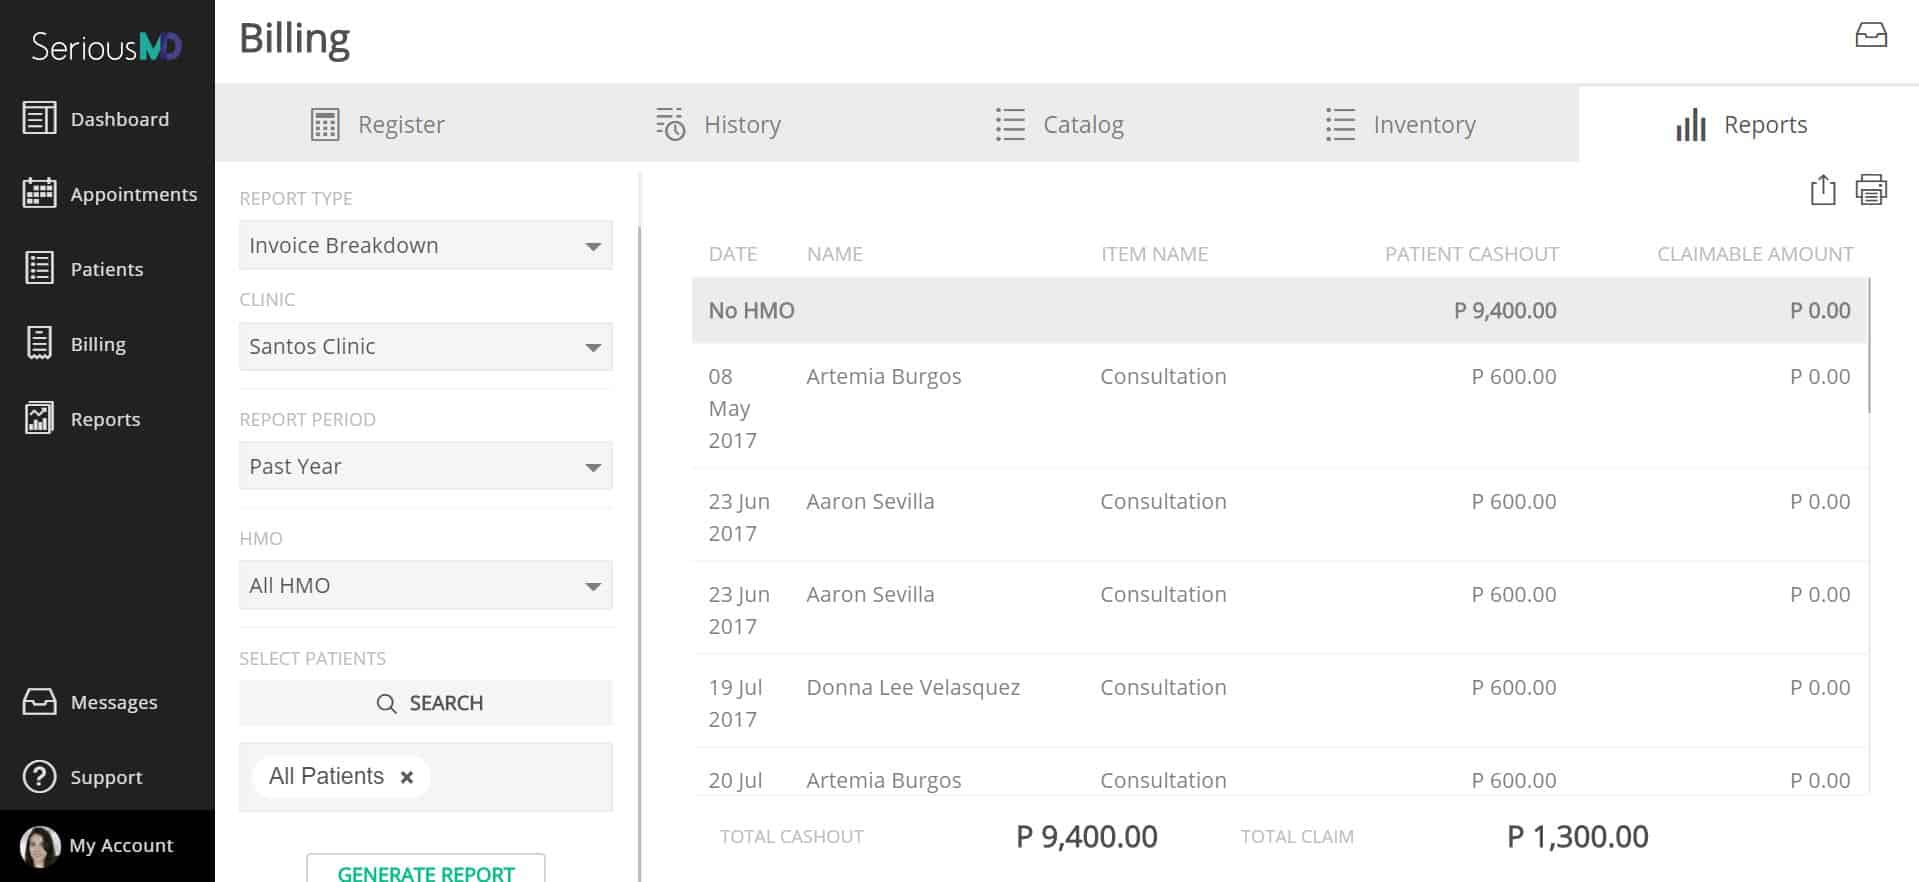Open the inbox tray icon in header

pos(1871,36)
